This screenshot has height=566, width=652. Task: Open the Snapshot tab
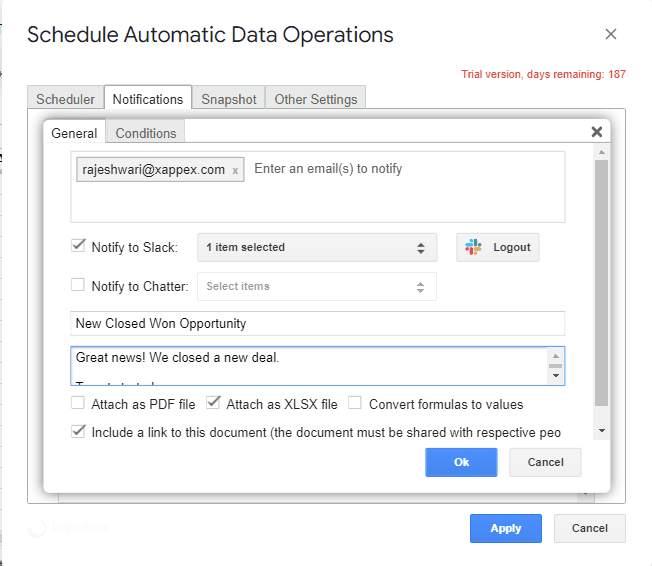click(x=229, y=99)
